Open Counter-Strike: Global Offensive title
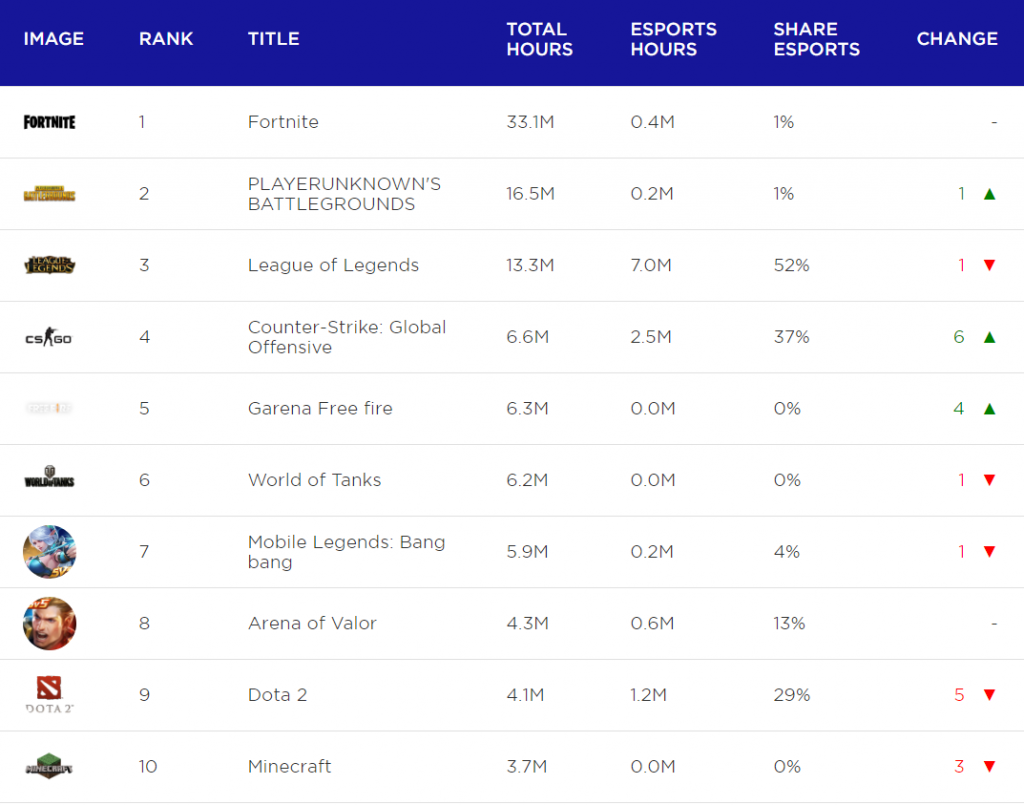 tap(347, 337)
